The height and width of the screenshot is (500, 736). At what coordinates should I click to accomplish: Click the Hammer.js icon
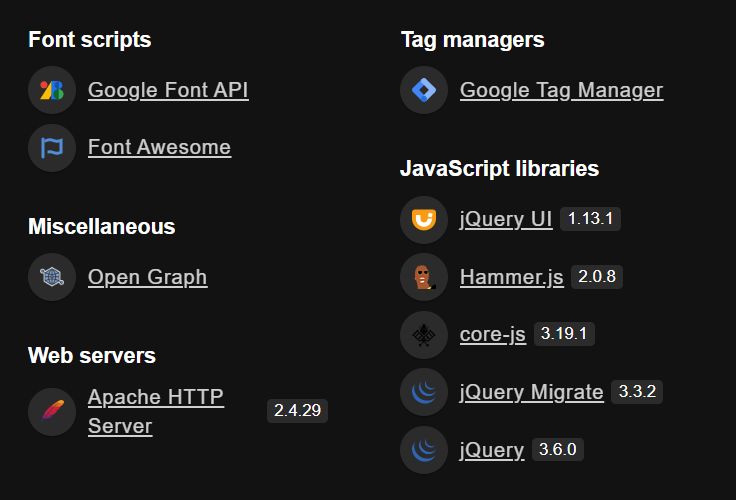click(x=424, y=277)
